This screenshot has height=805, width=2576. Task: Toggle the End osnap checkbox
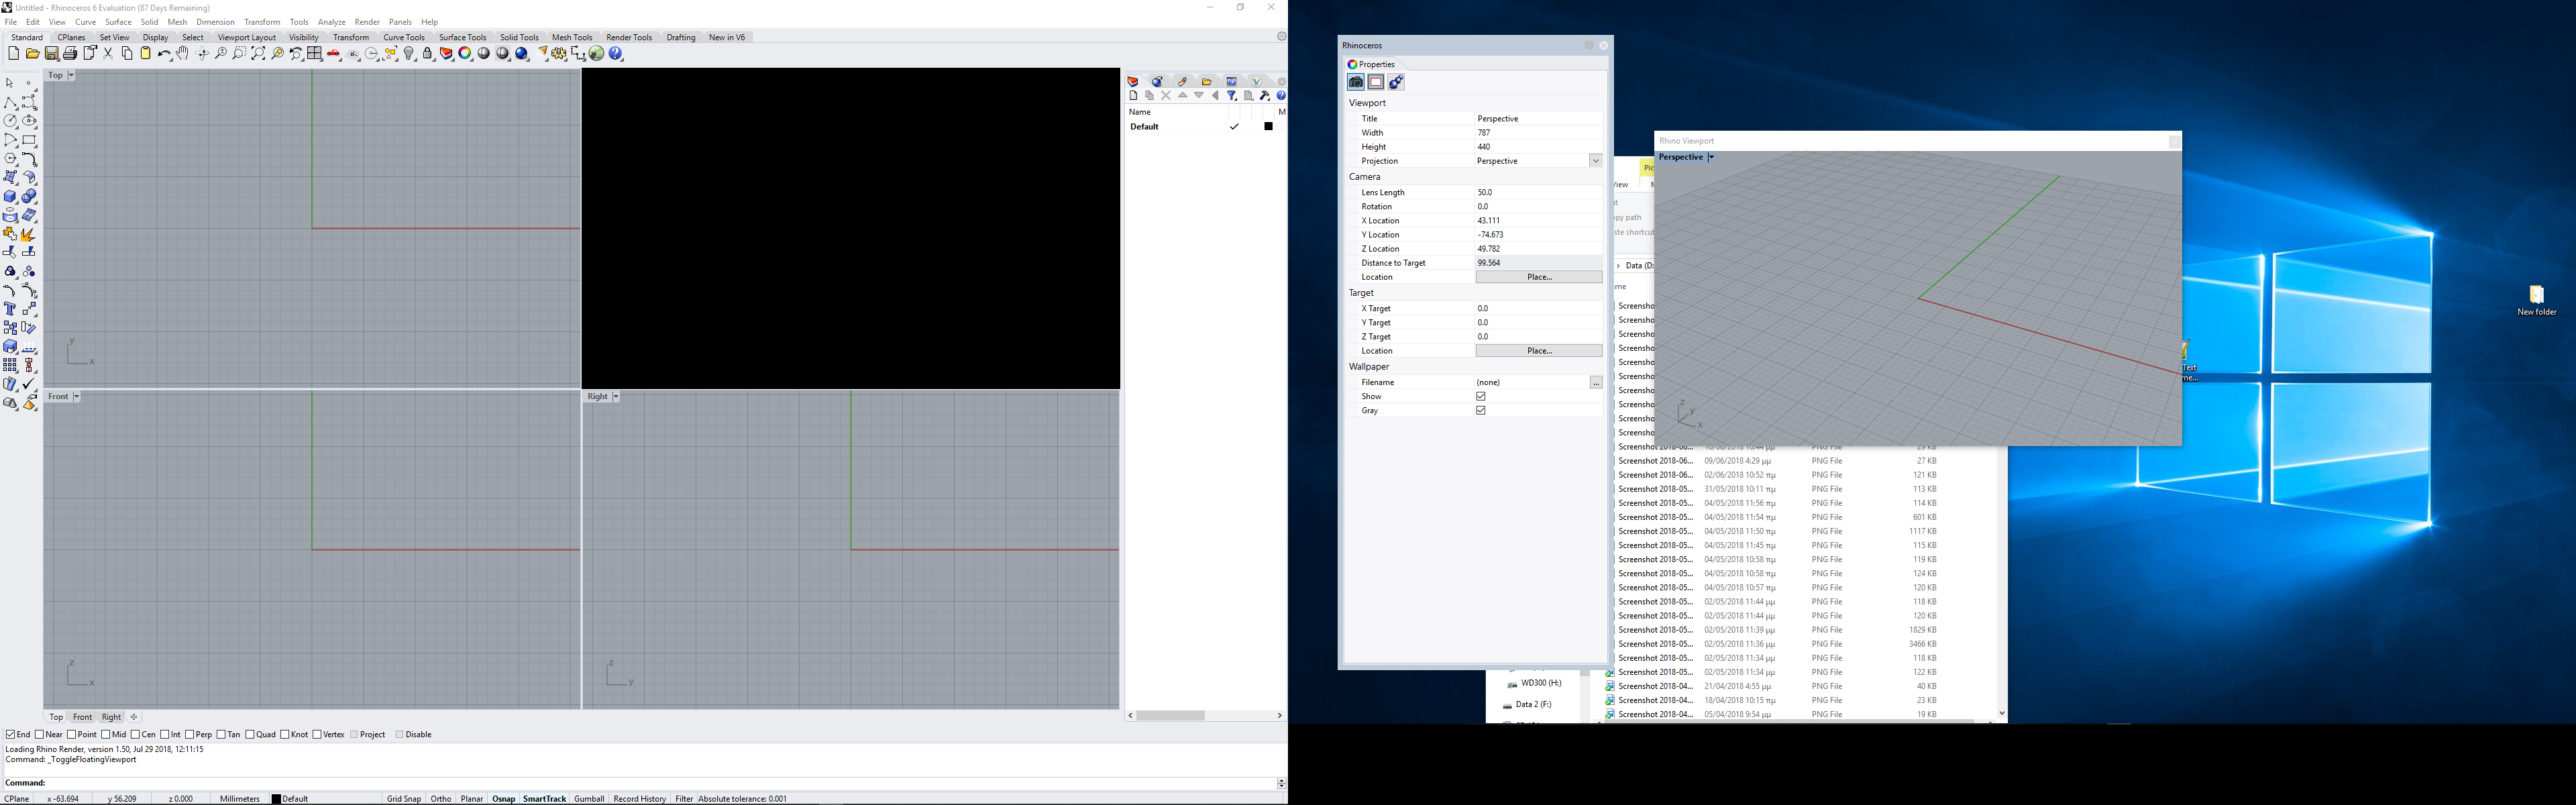[10, 734]
